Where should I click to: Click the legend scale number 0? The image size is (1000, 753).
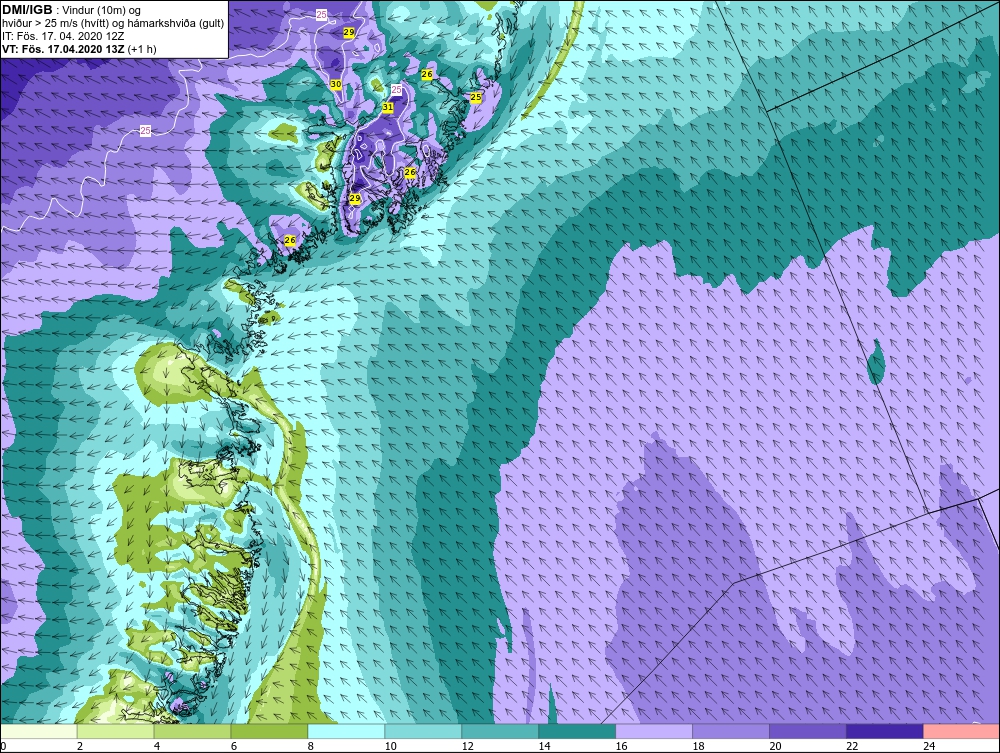pyautogui.click(x=3, y=746)
